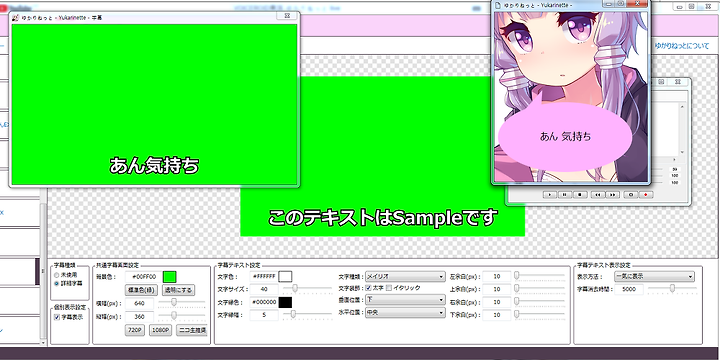Click the 左余白 field showing 10
Viewport: 720px width, 360px height.
pos(497,276)
